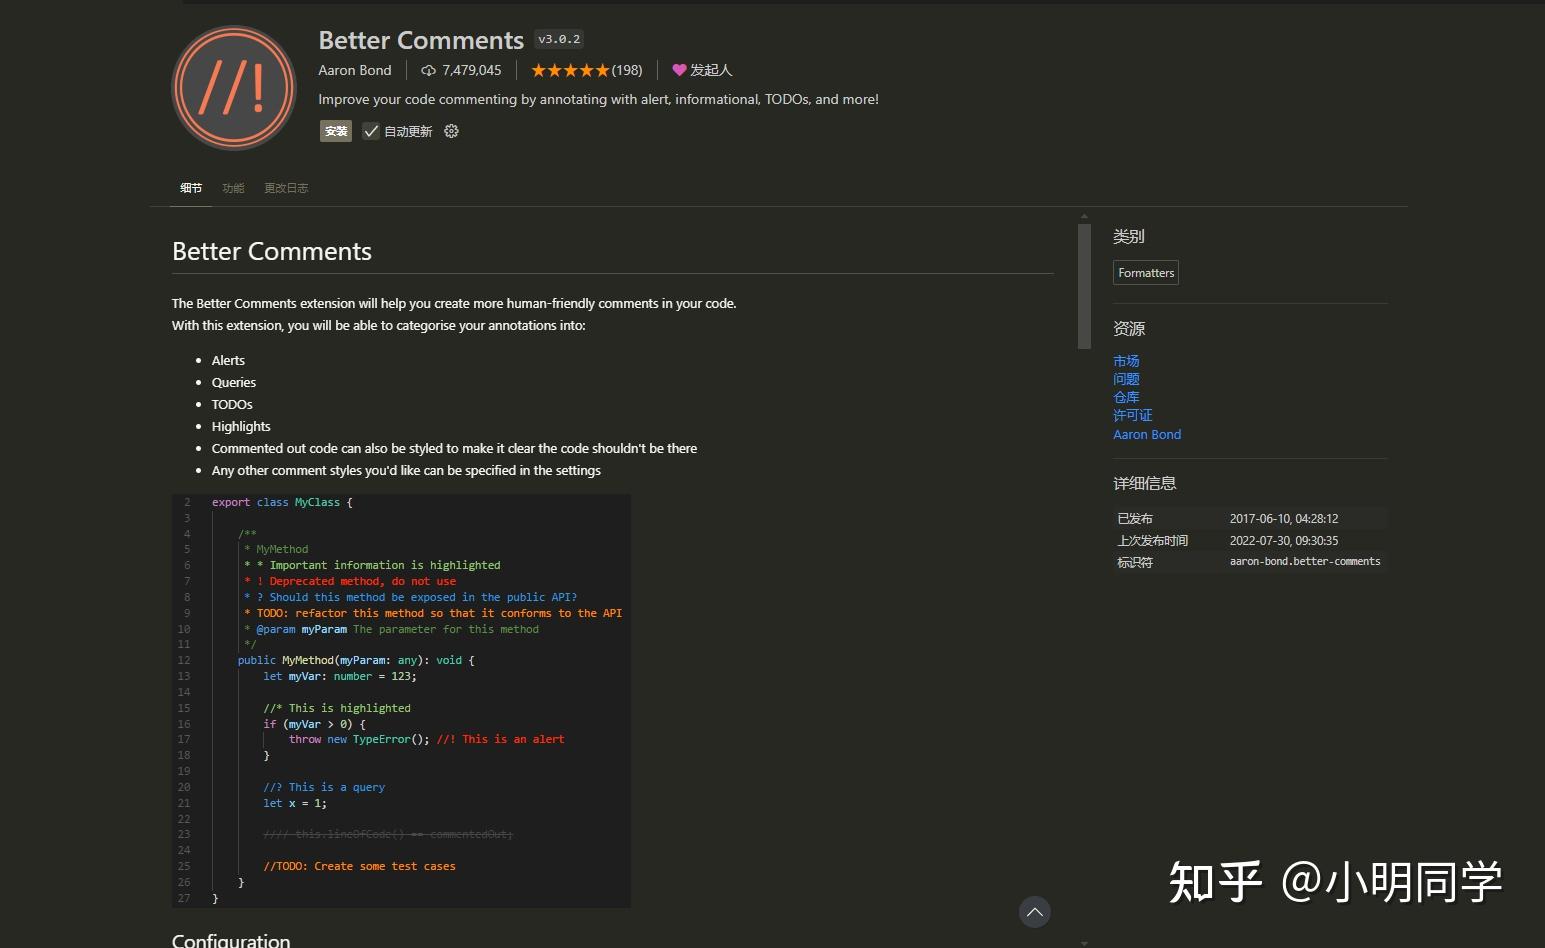The width and height of the screenshot is (1545, 948).
Task: Open the 问题 issues link
Action: point(1126,379)
